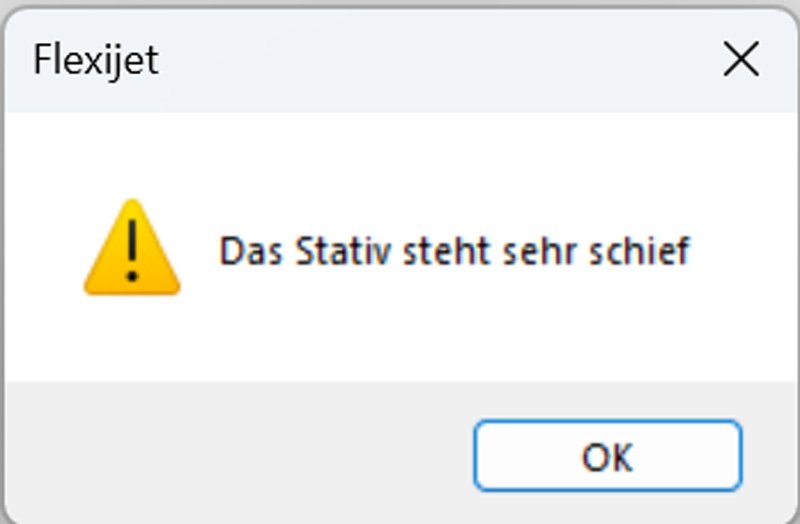Click the white dialog body below the message
This screenshot has height=524, width=800.
pos(401,337)
